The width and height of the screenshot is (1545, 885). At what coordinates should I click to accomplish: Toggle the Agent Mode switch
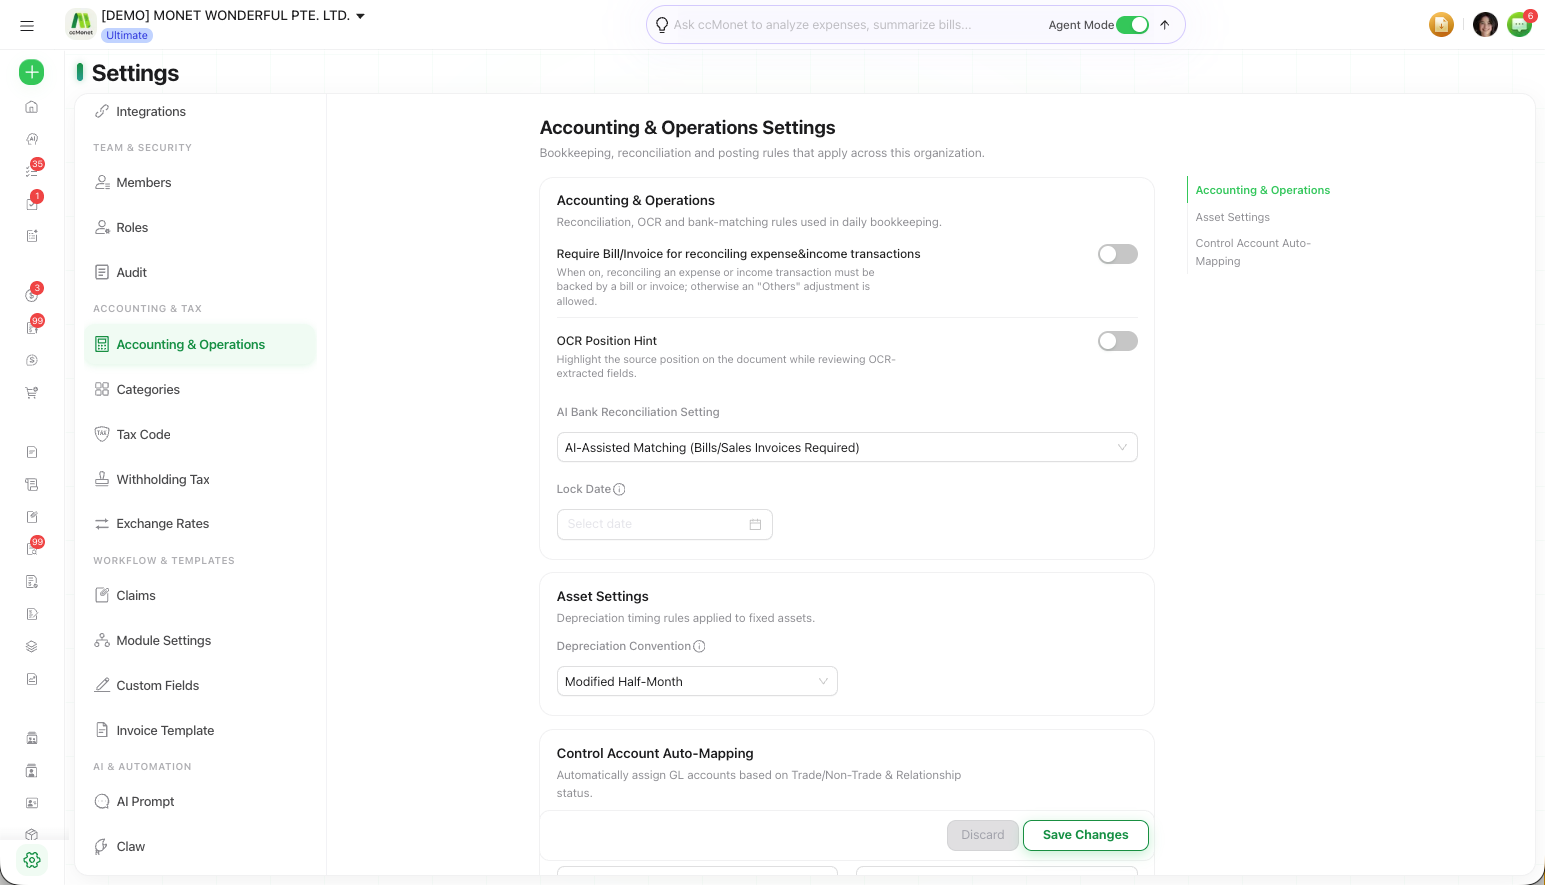(1132, 25)
